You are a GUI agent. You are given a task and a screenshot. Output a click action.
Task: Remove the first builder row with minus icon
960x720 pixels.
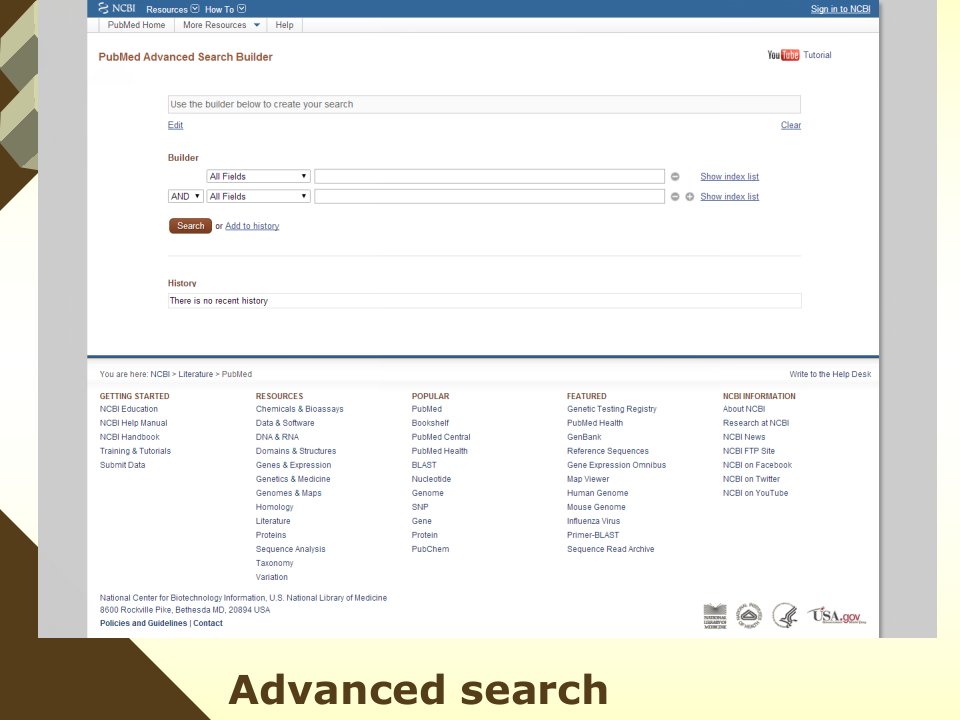(675, 176)
